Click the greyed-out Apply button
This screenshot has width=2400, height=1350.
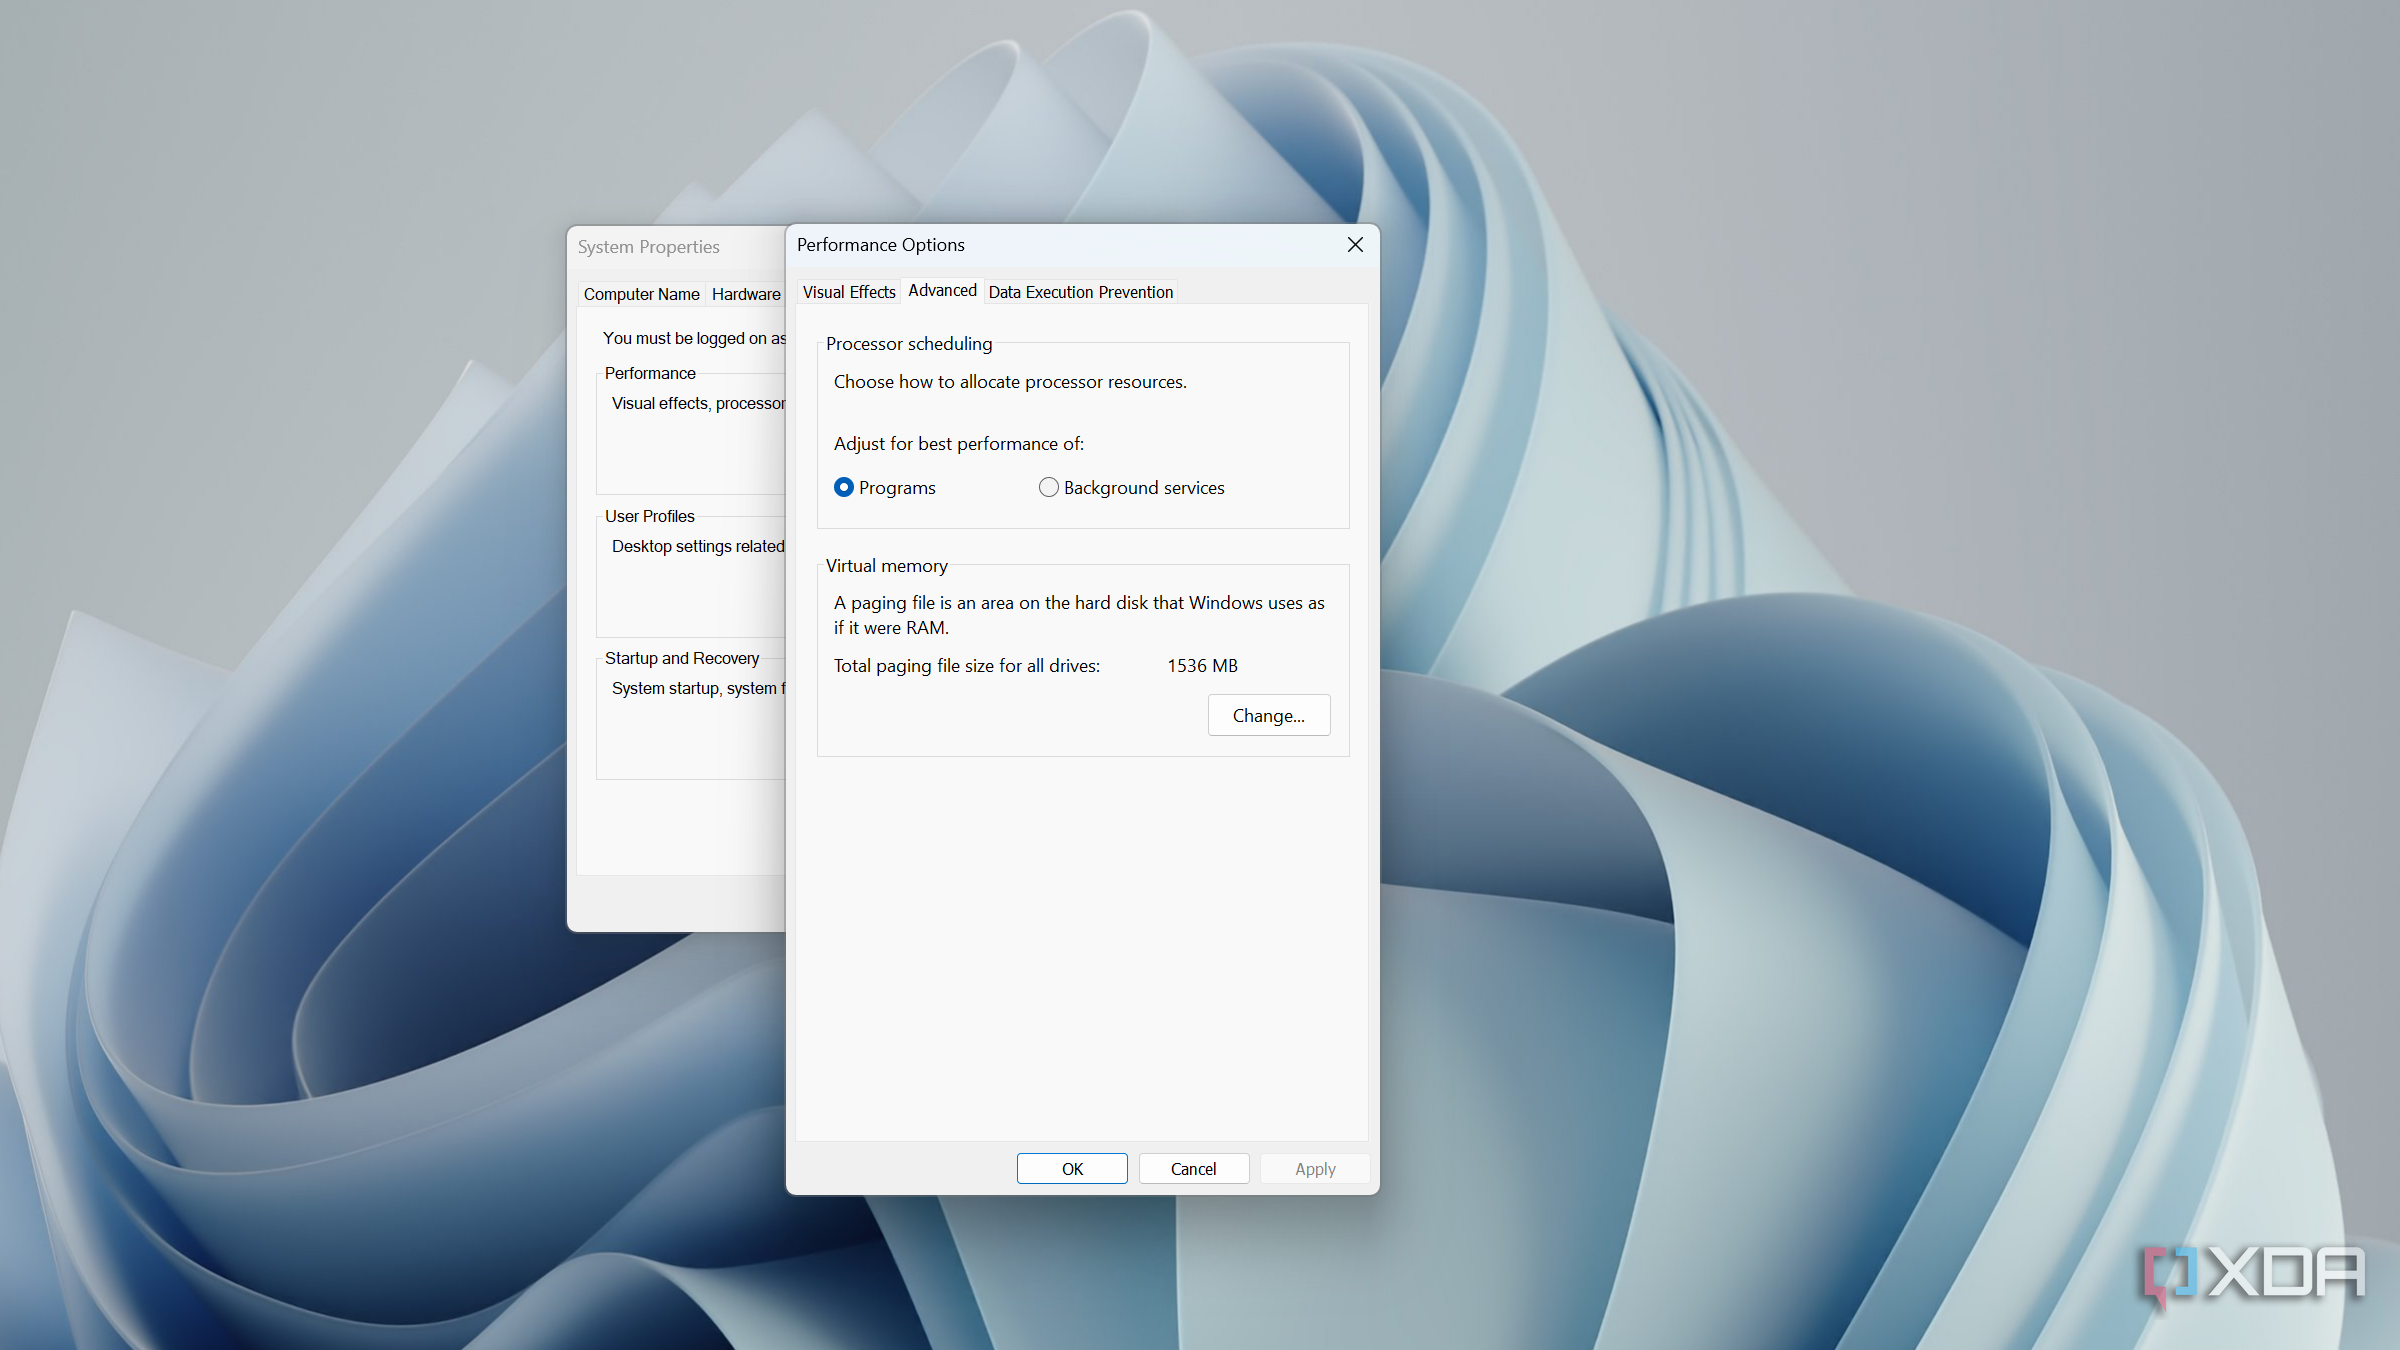pyautogui.click(x=1314, y=1169)
